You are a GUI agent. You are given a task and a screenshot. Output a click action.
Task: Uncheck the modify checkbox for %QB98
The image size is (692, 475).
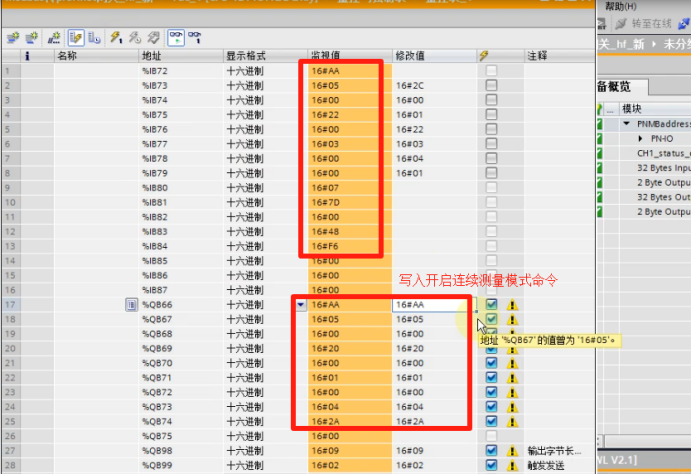(x=491, y=450)
